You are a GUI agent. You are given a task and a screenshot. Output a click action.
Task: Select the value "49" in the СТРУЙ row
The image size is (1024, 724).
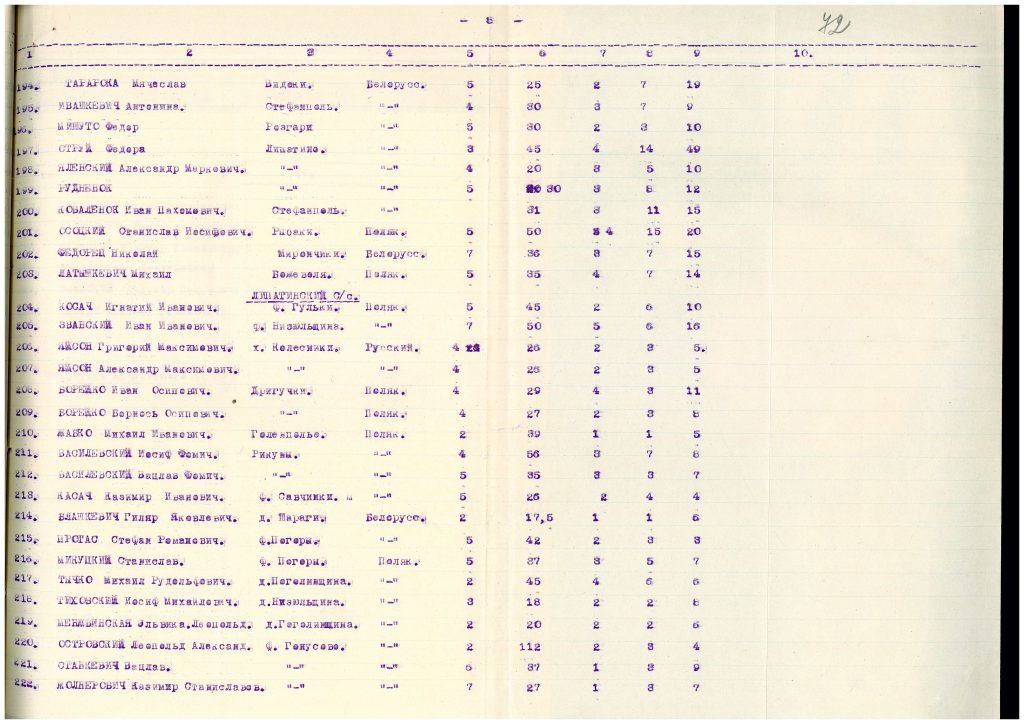[x=694, y=149]
